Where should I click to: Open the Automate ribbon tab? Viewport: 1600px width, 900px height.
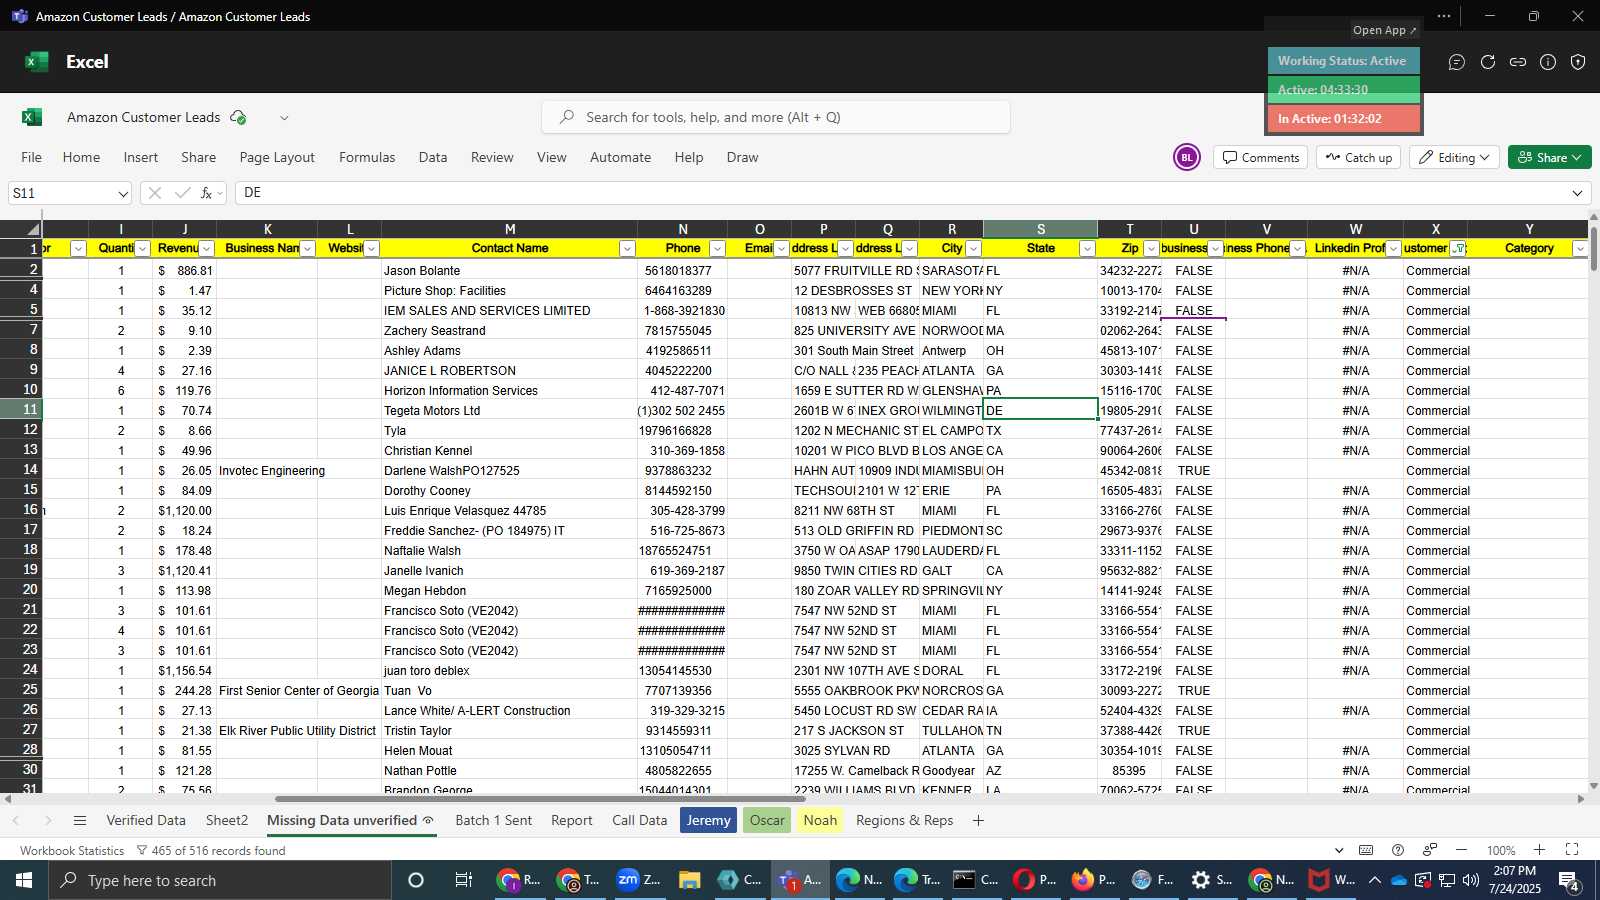[x=620, y=157]
